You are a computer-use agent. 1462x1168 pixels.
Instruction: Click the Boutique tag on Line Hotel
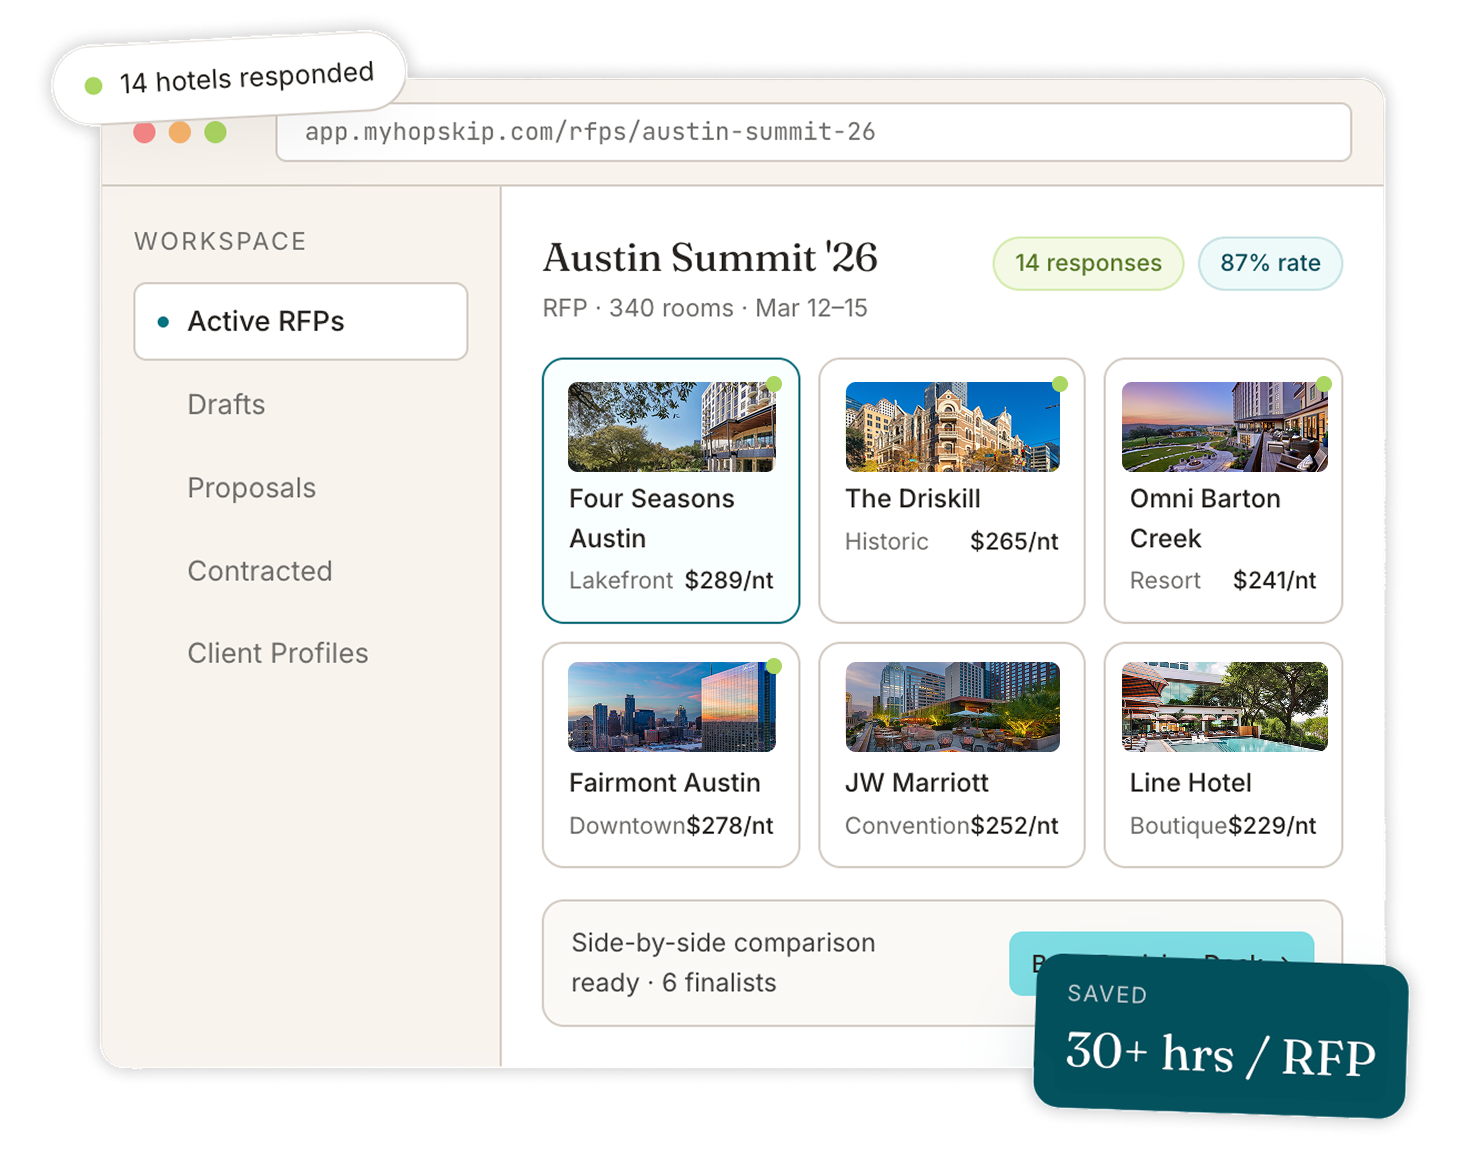pos(1178,825)
